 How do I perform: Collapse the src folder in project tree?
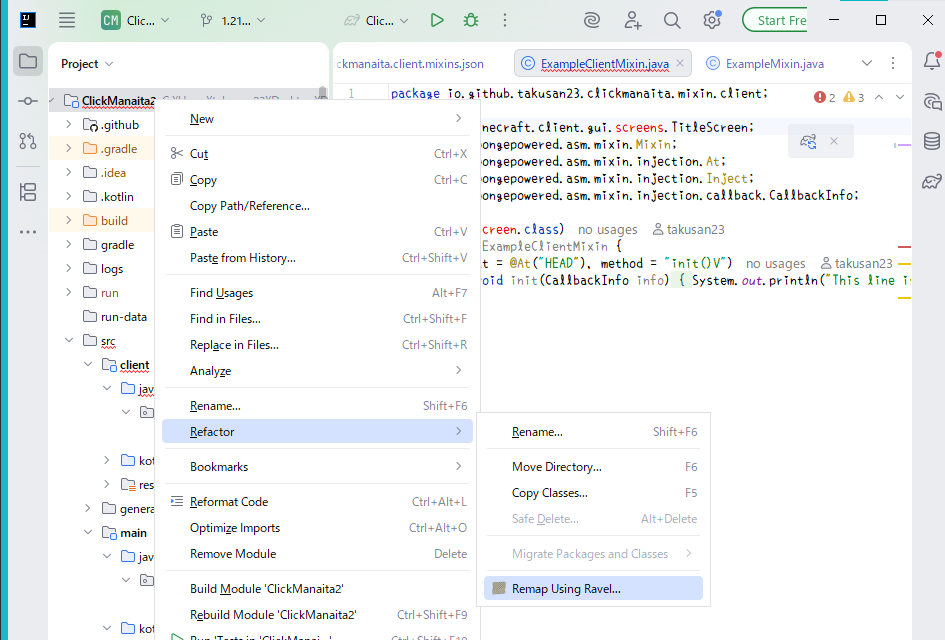69,341
